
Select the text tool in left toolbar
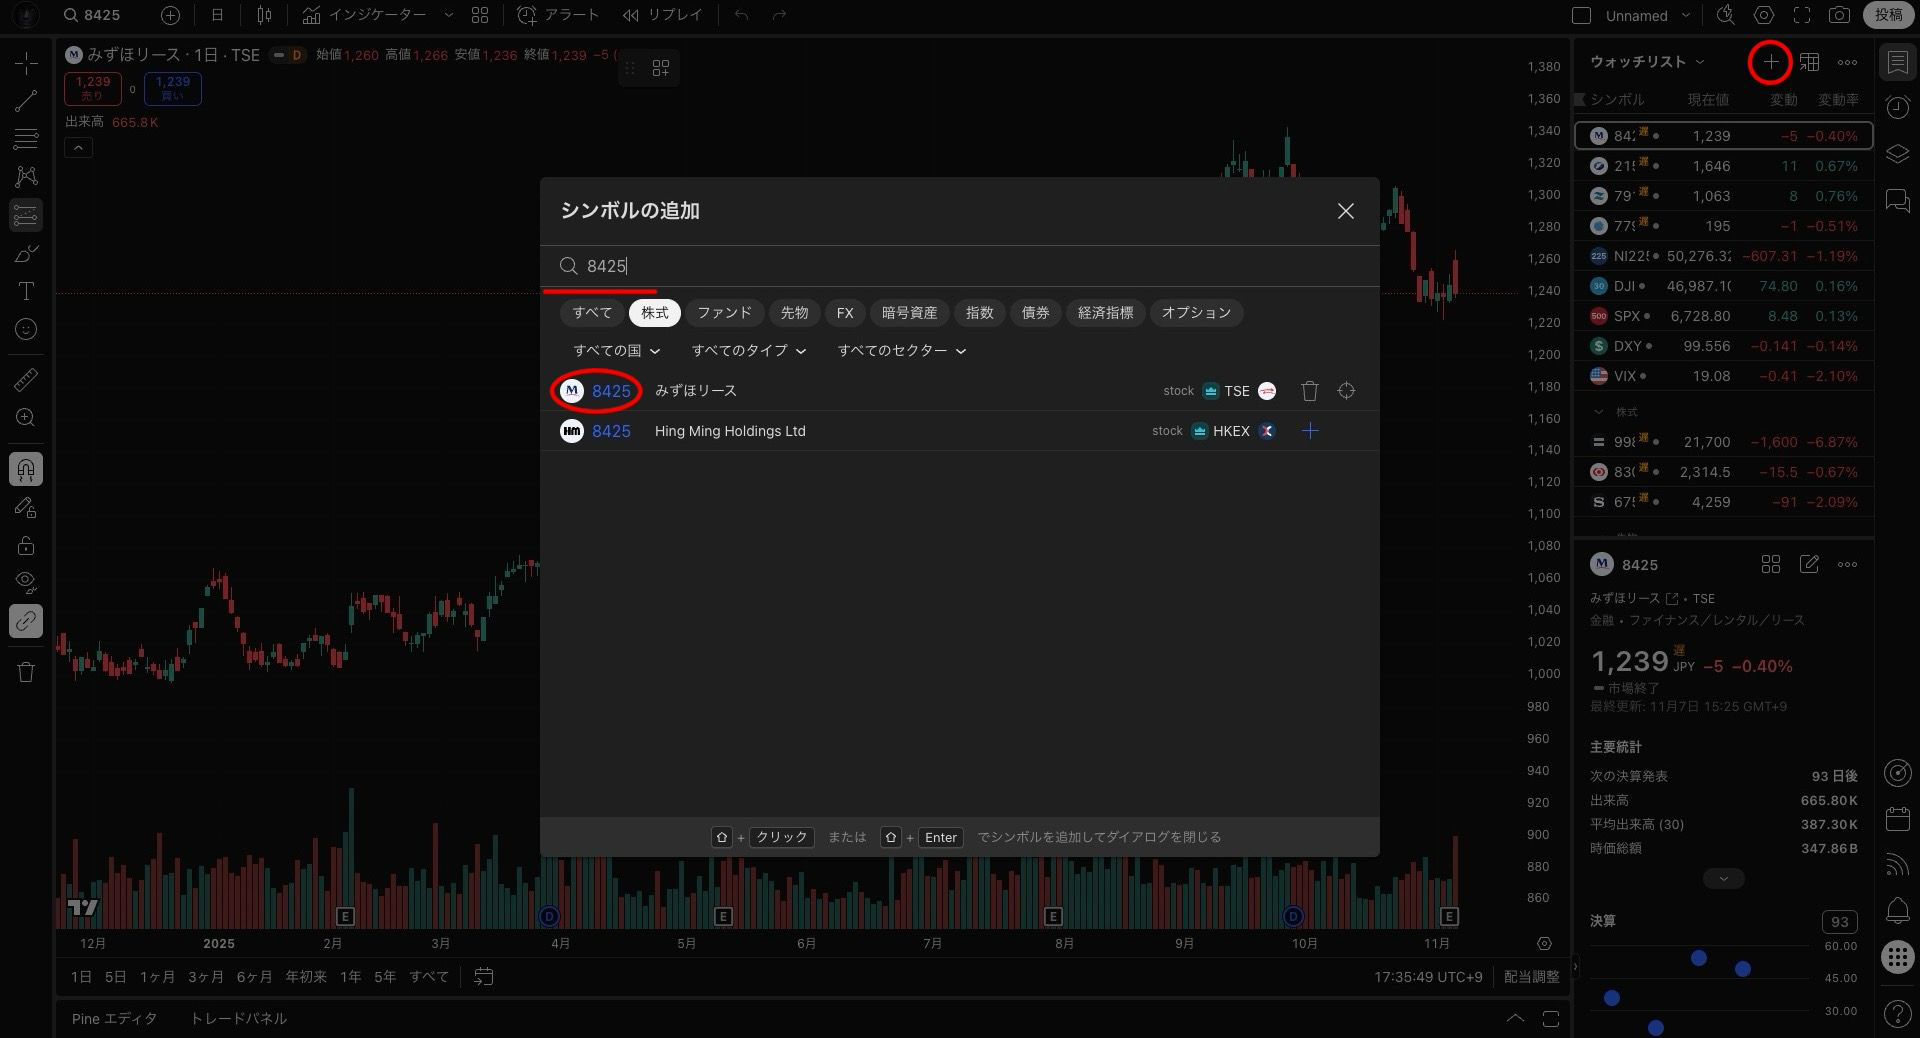click(26, 291)
